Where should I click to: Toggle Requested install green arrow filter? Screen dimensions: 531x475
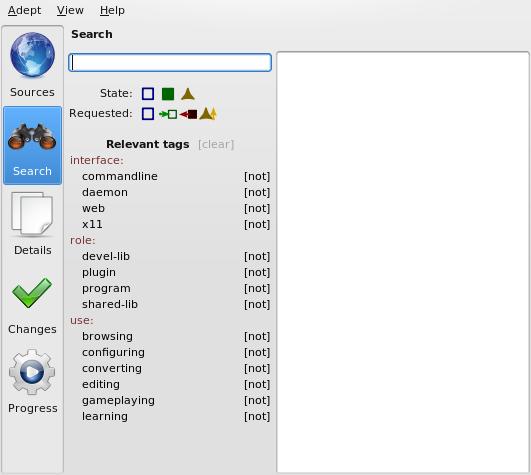(x=168, y=114)
